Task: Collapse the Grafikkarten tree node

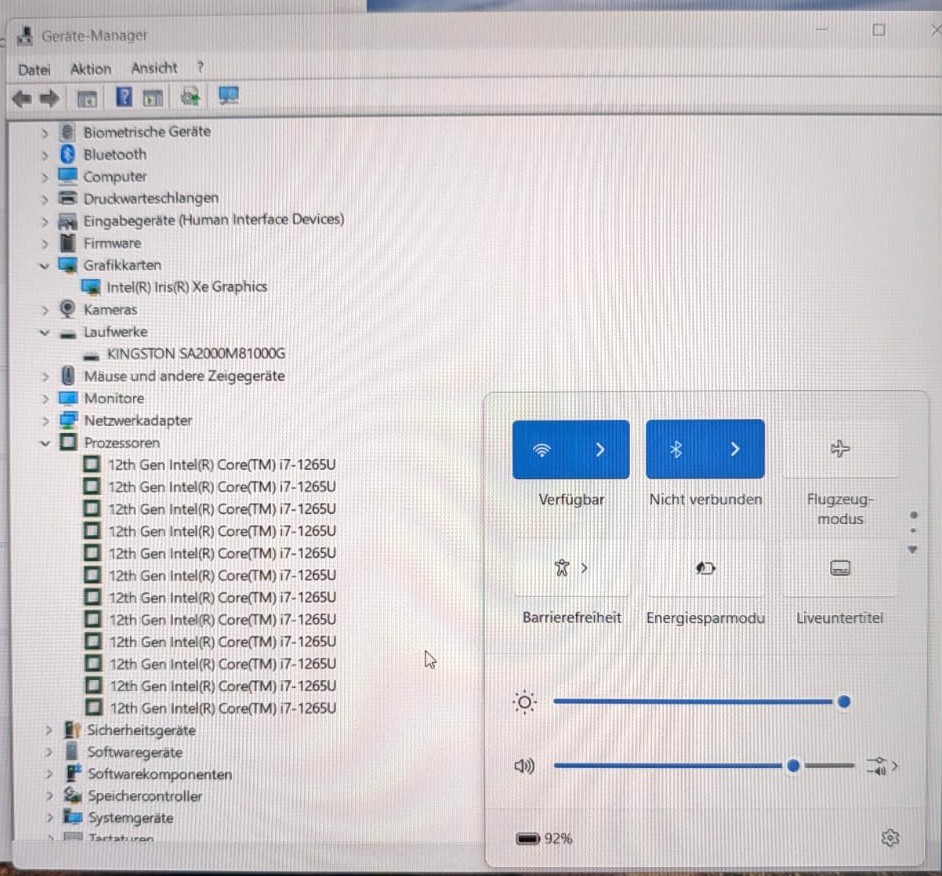Action: [44, 266]
